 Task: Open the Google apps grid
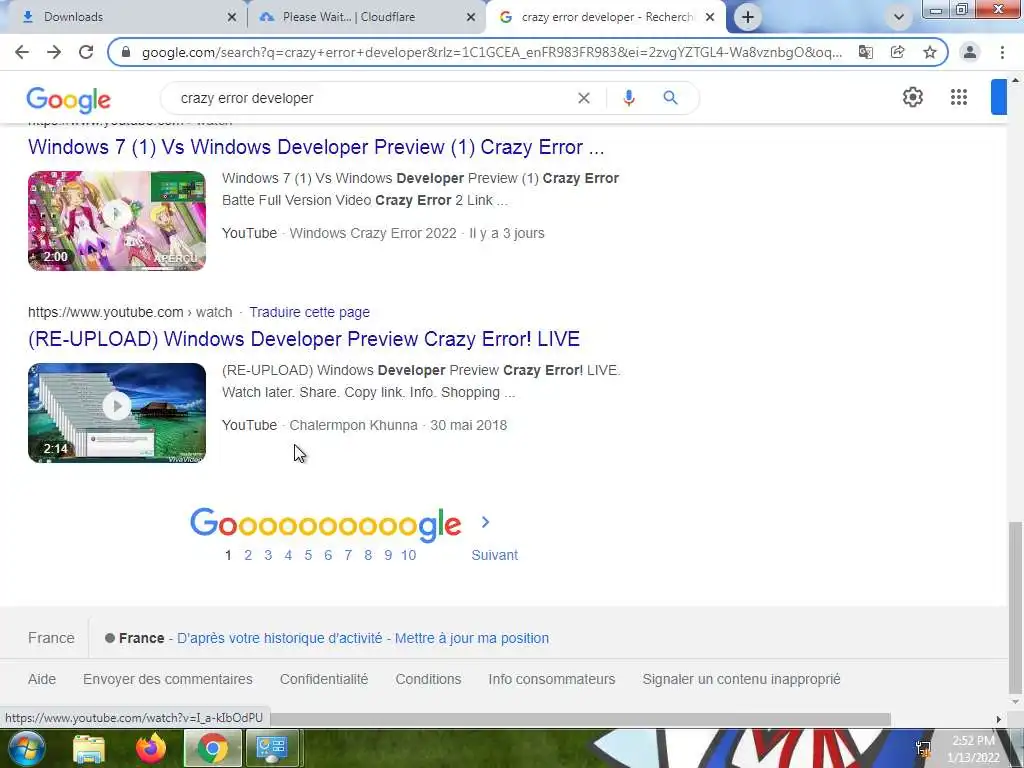[959, 97]
